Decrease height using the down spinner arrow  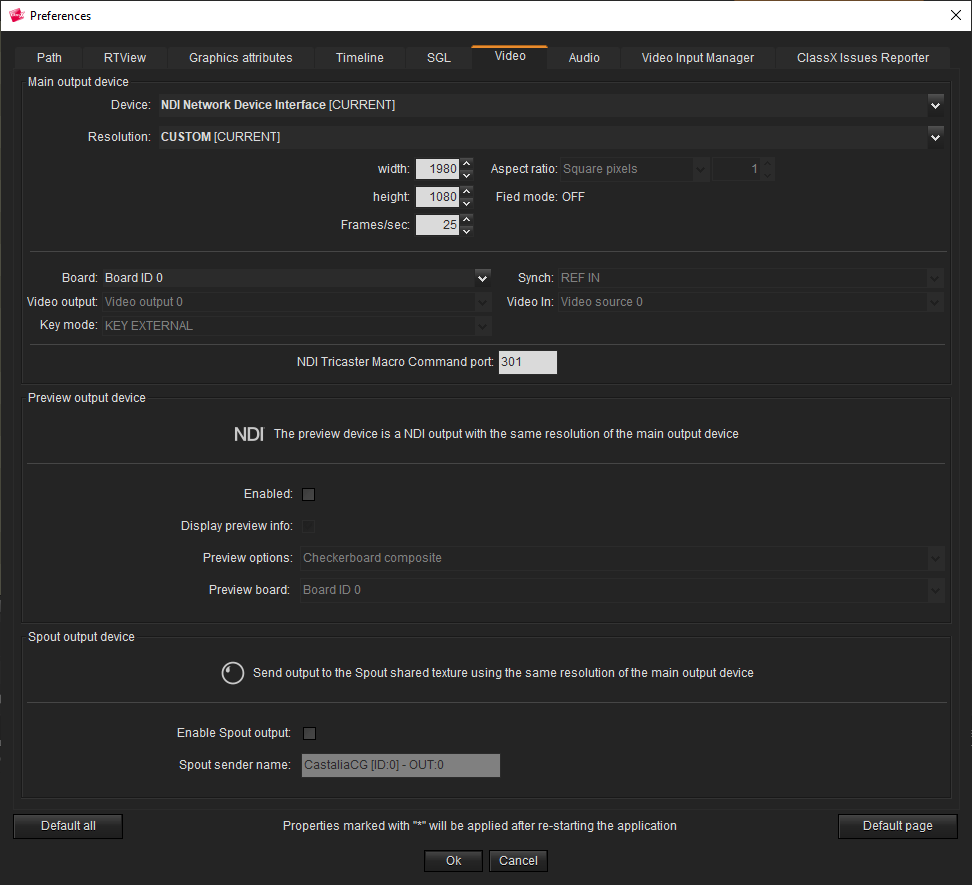[x=467, y=203]
